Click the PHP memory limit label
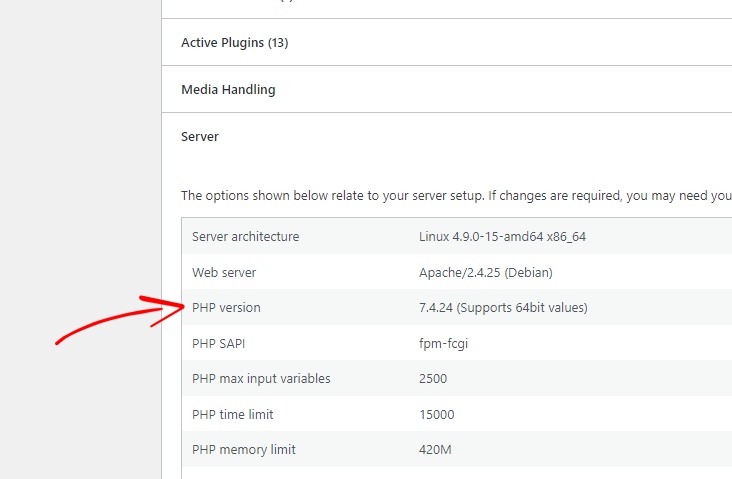The width and height of the screenshot is (732, 479). point(243,450)
